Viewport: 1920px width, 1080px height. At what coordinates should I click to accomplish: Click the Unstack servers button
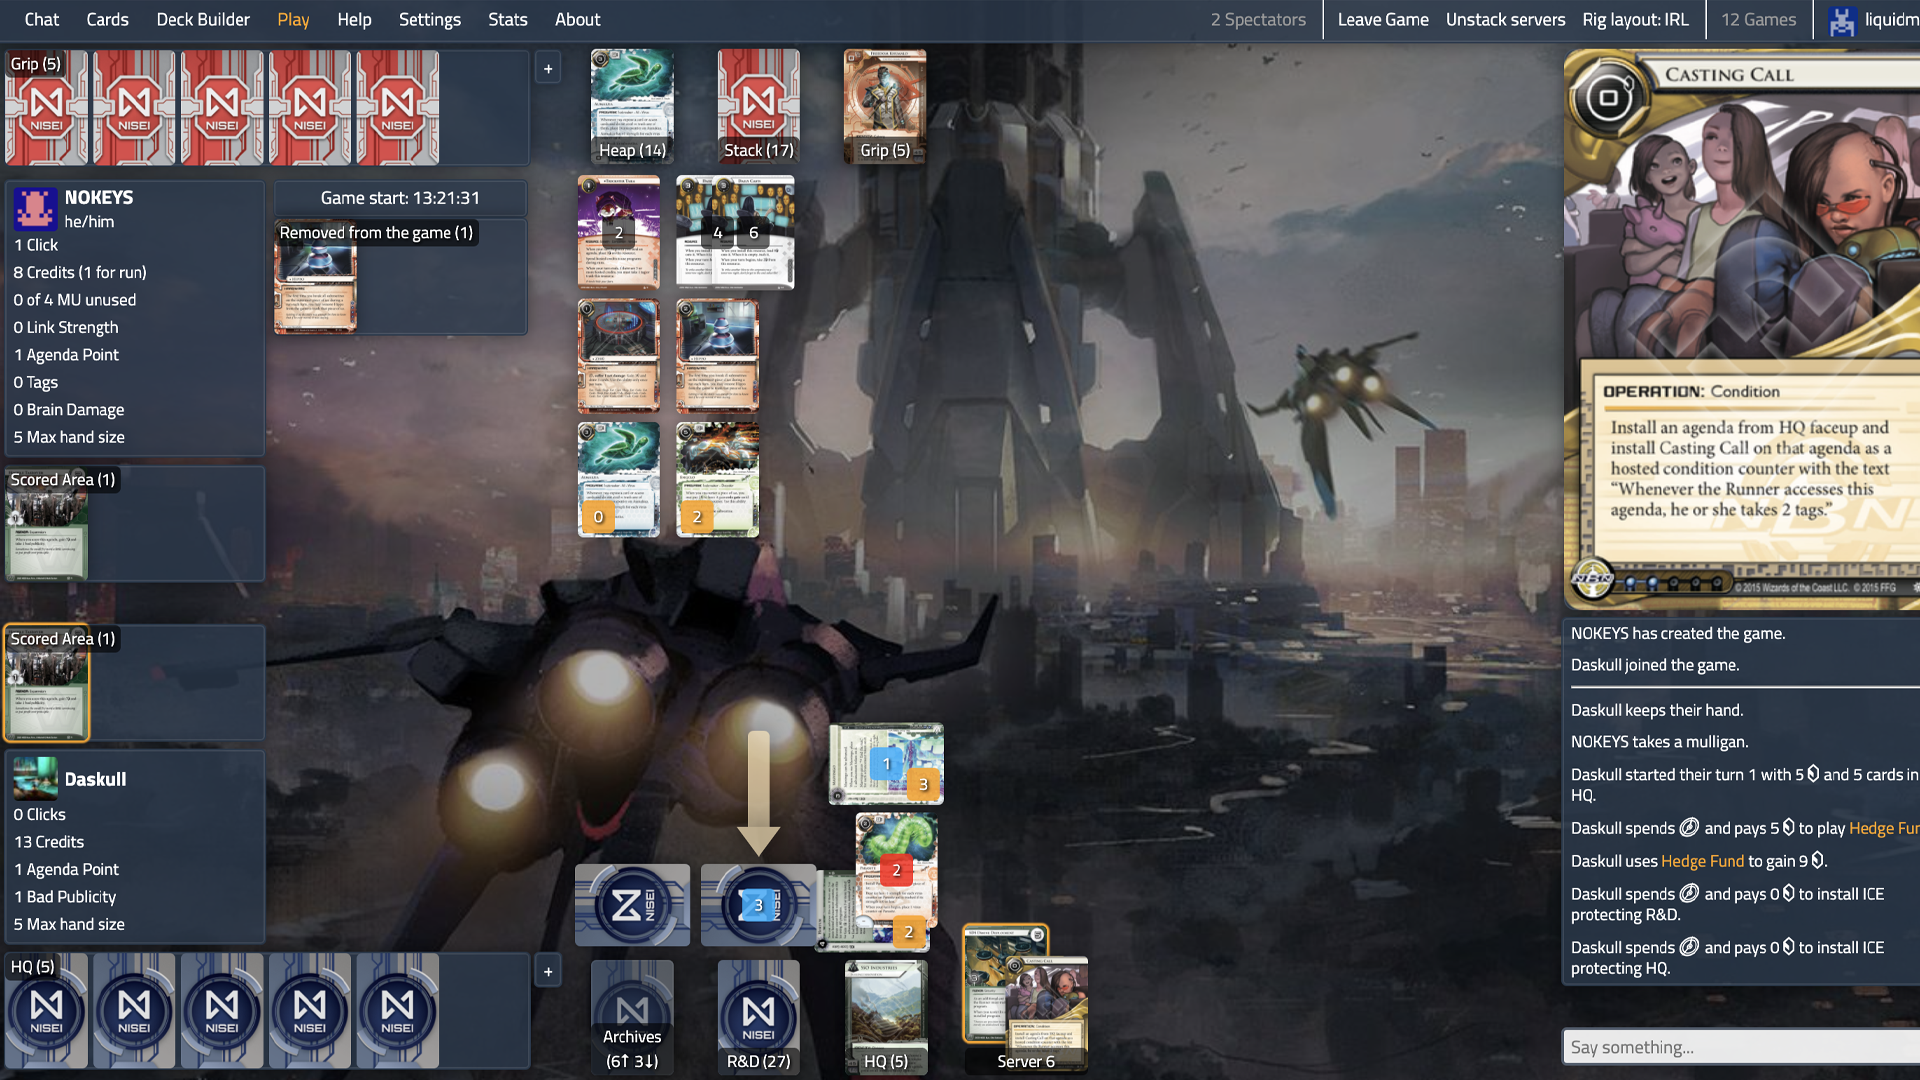pyautogui.click(x=1505, y=20)
